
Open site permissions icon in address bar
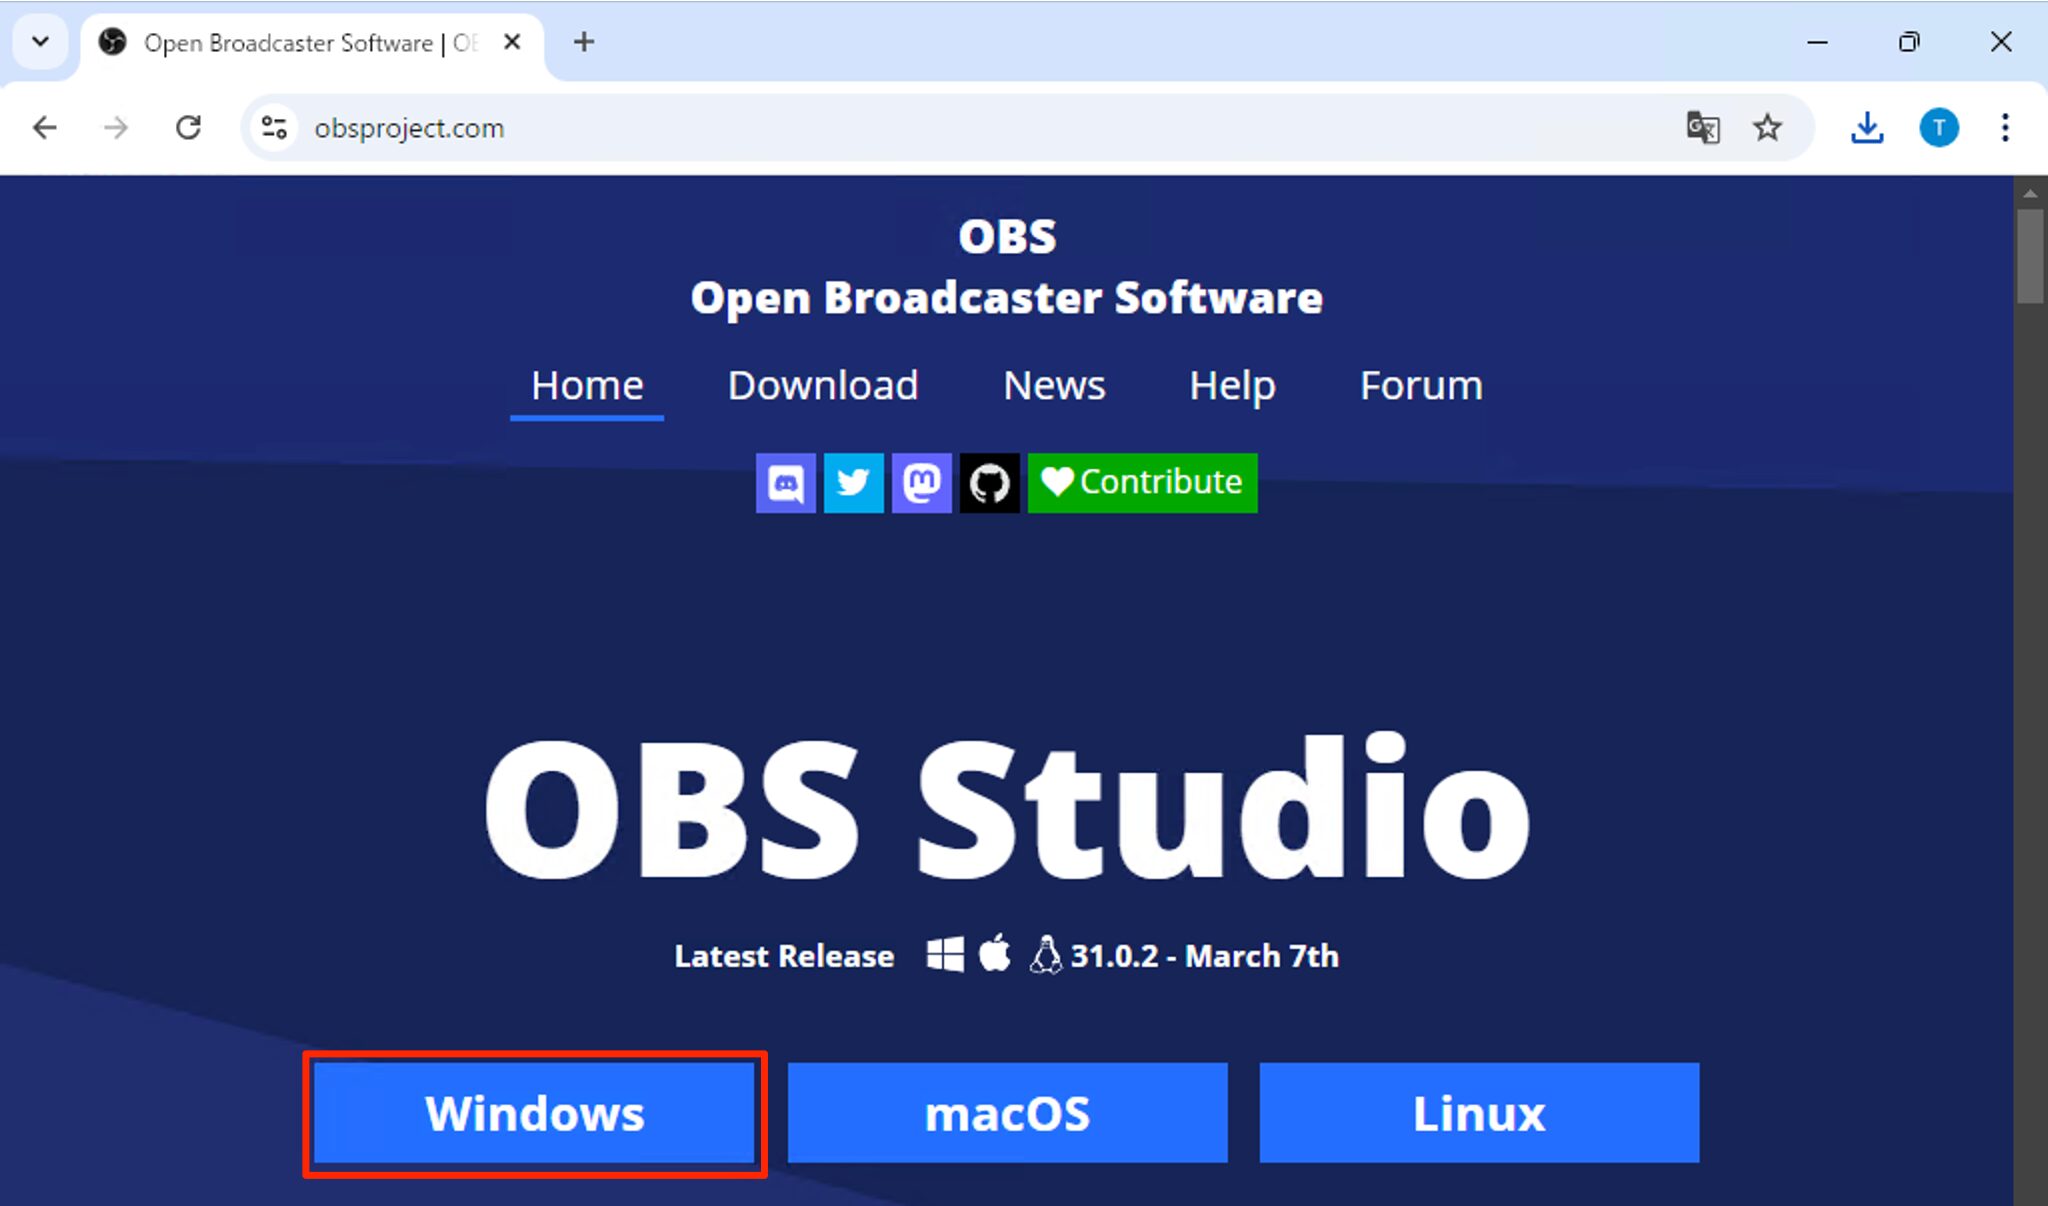[x=274, y=127]
